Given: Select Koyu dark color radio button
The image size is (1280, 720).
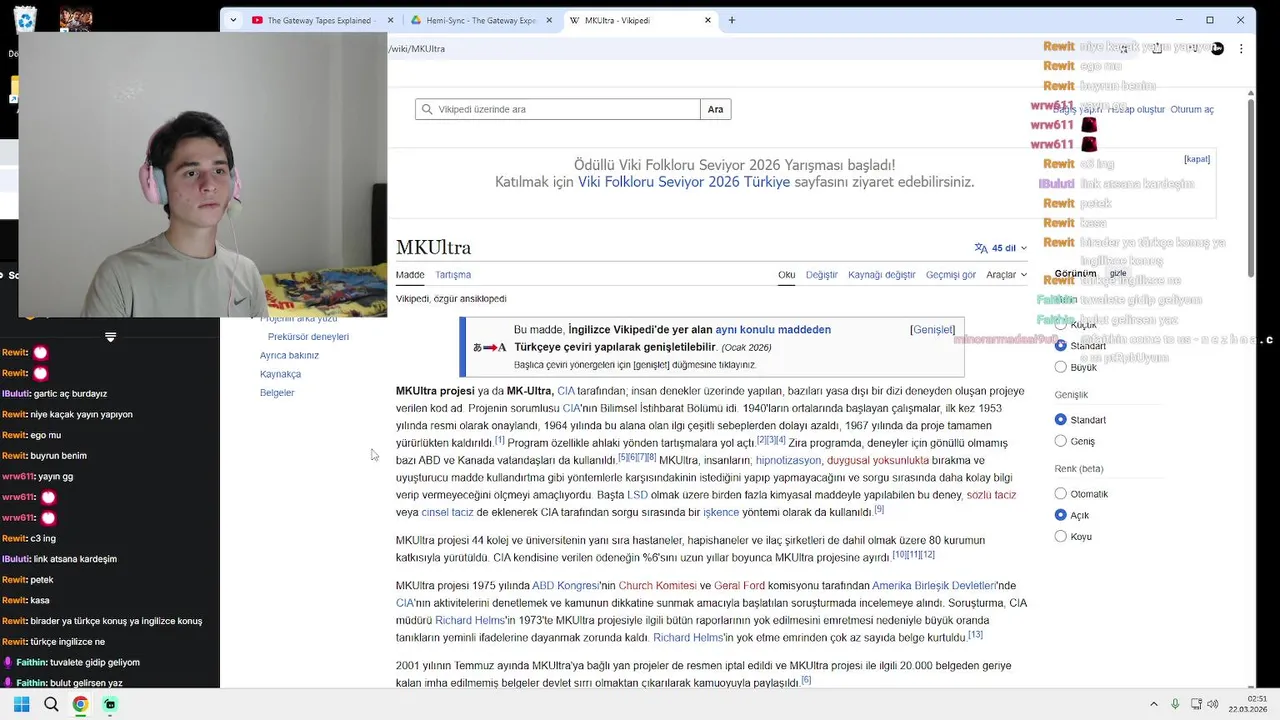Looking at the screenshot, I should pos(1061,536).
